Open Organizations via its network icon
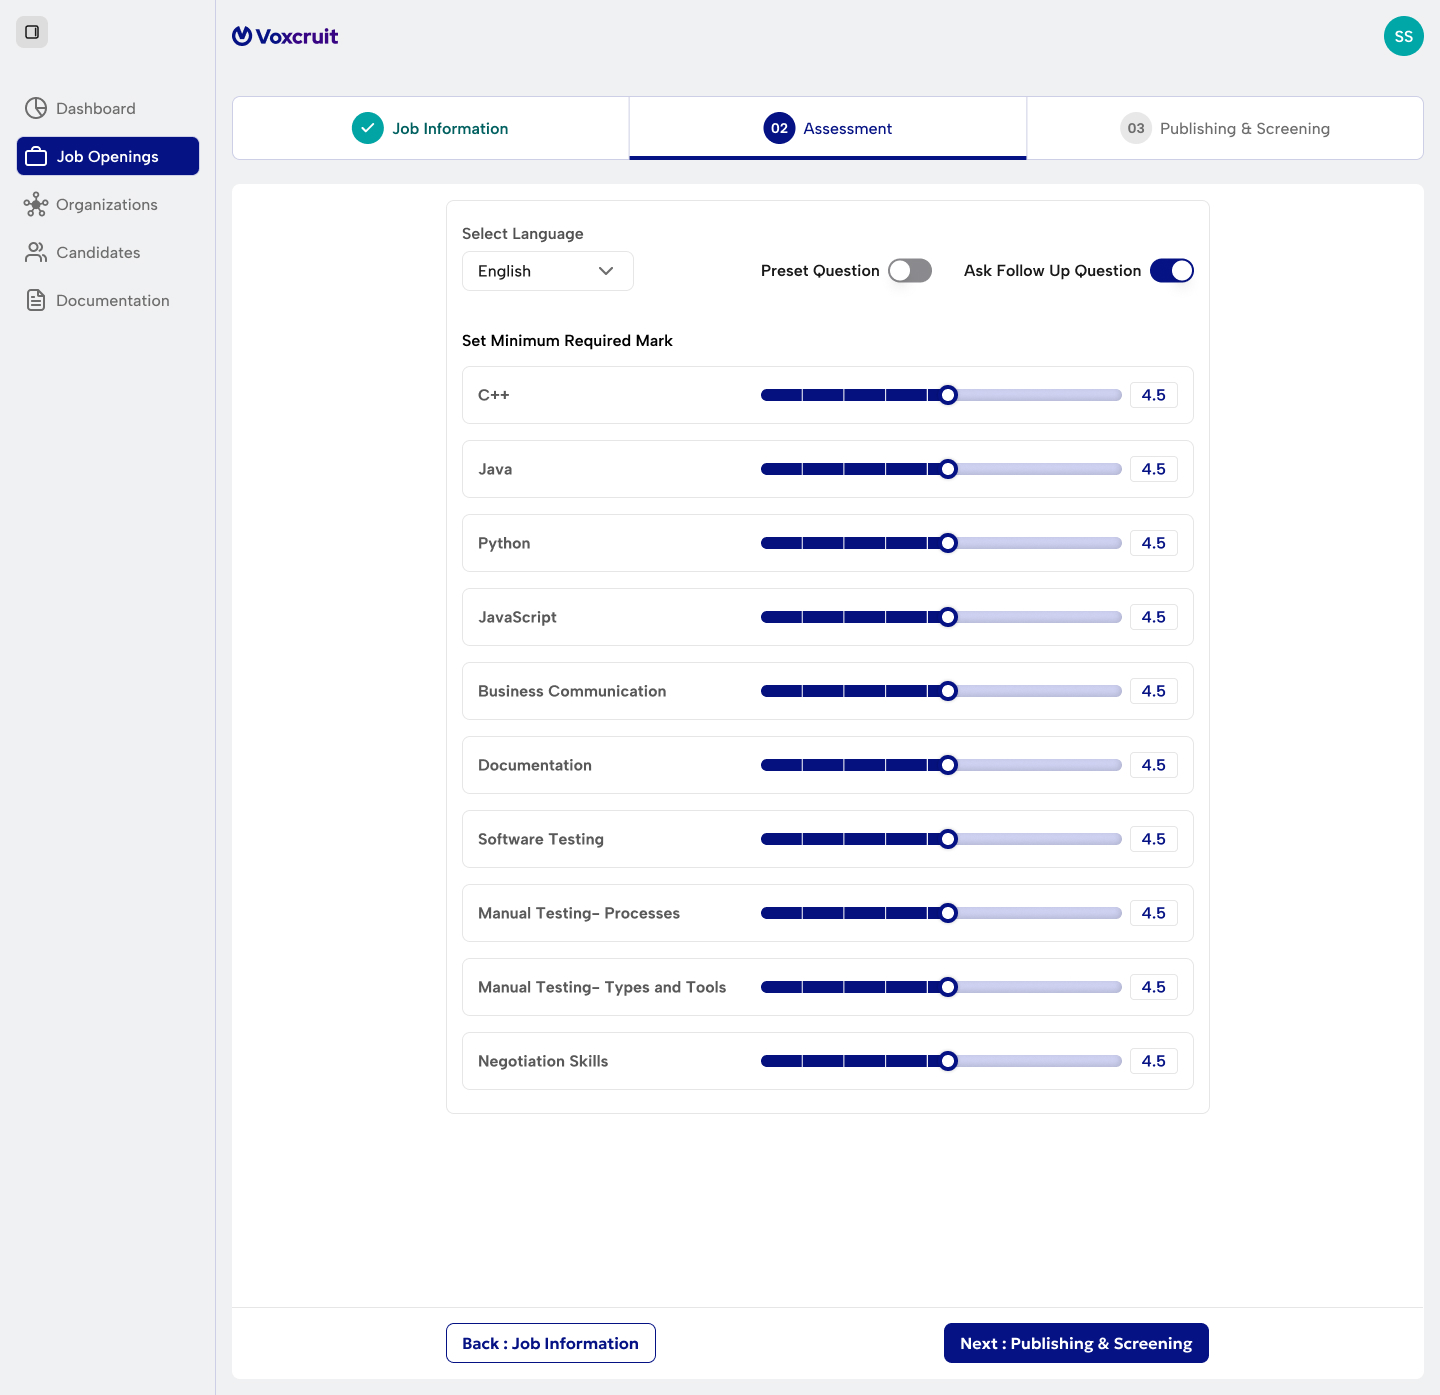Screen dimensions: 1440x1395 36,204
